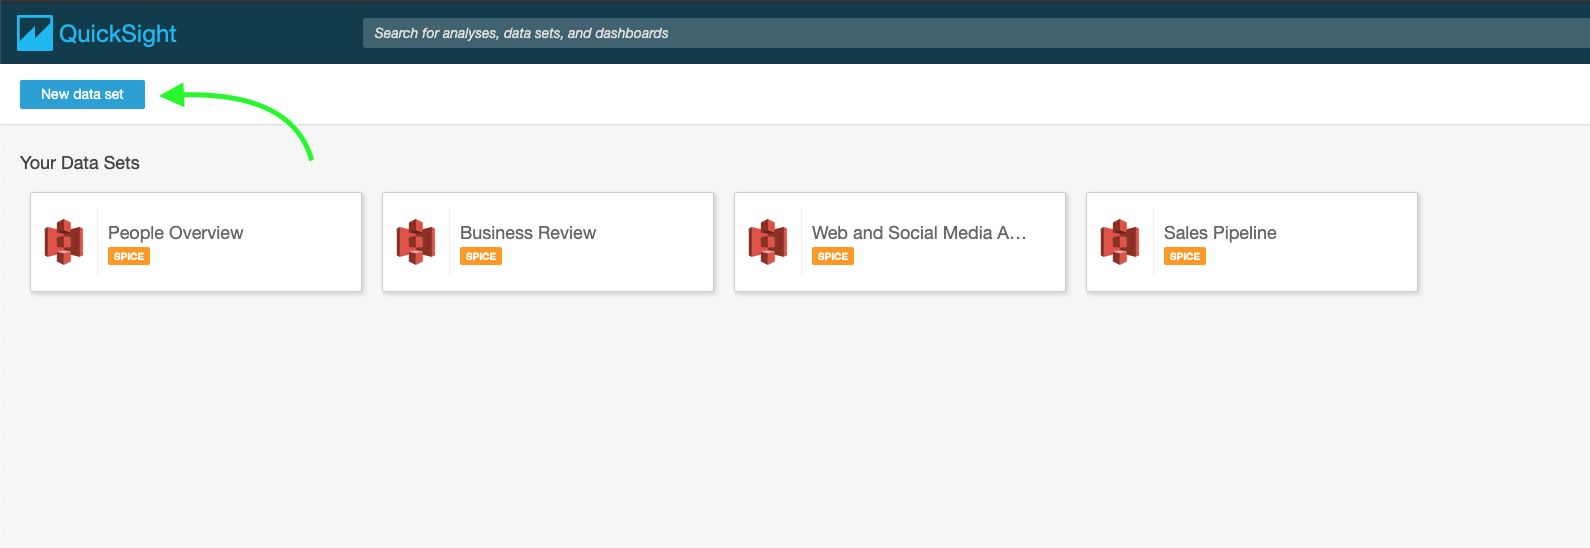Click the SPICE badge under People Overview
Image resolution: width=1590 pixels, height=548 pixels.
point(129,257)
